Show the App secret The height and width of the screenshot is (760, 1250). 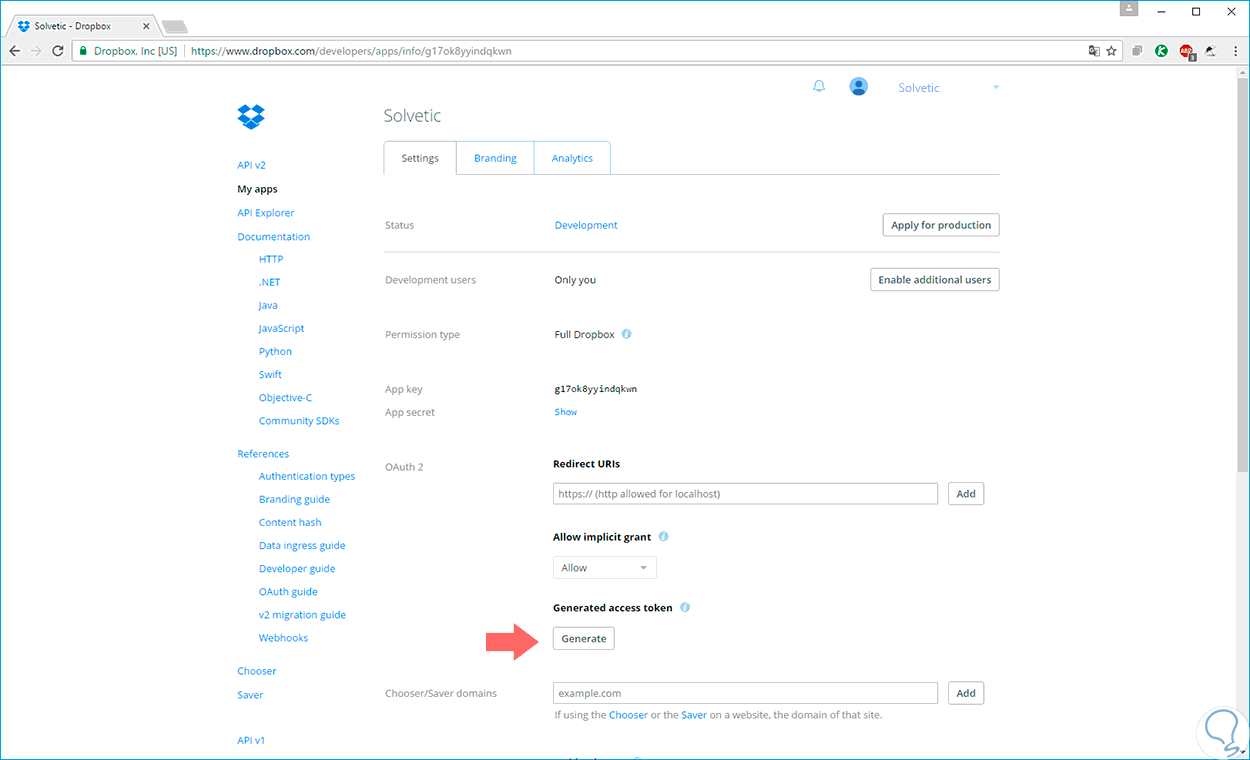pyautogui.click(x=566, y=412)
